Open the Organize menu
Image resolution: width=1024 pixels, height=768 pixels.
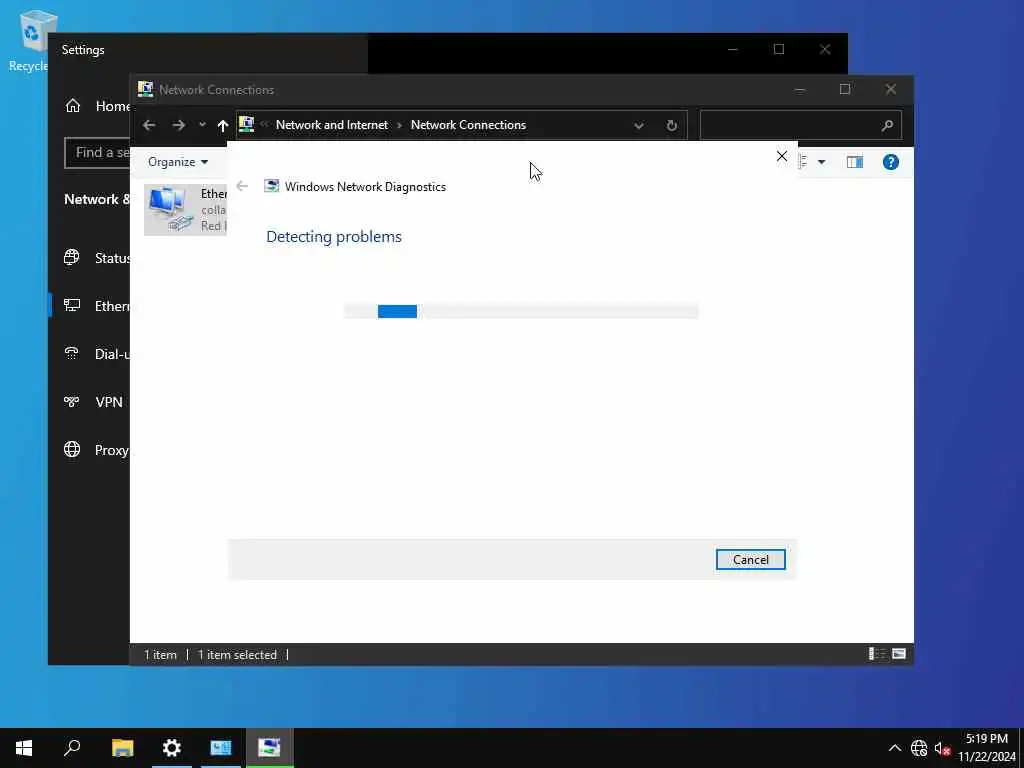click(x=178, y=162)
